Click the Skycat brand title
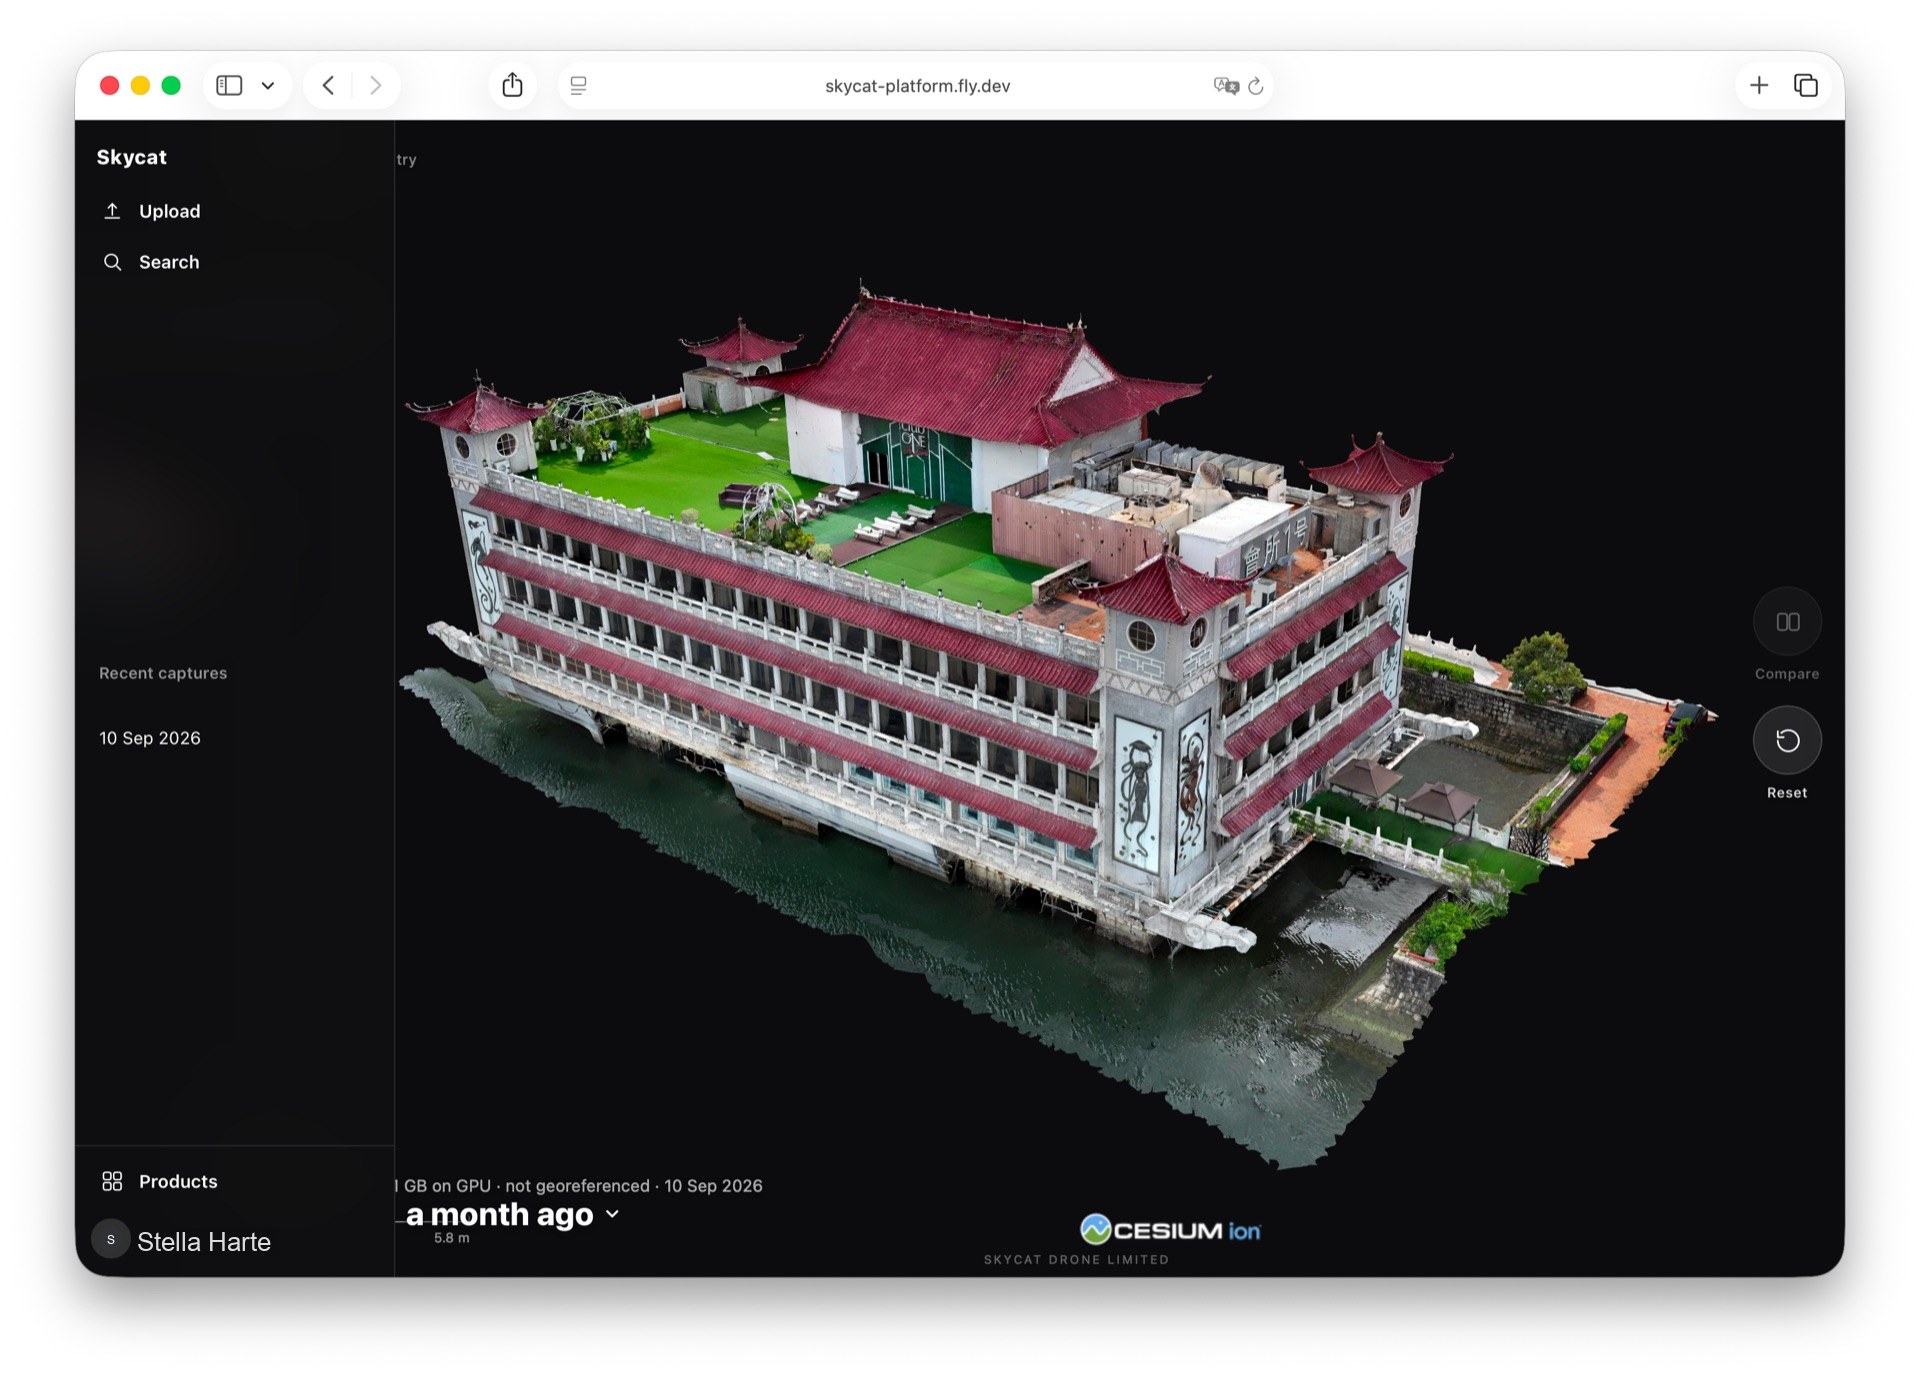Screen dimensions: 1920x1376 pos(131,157)
